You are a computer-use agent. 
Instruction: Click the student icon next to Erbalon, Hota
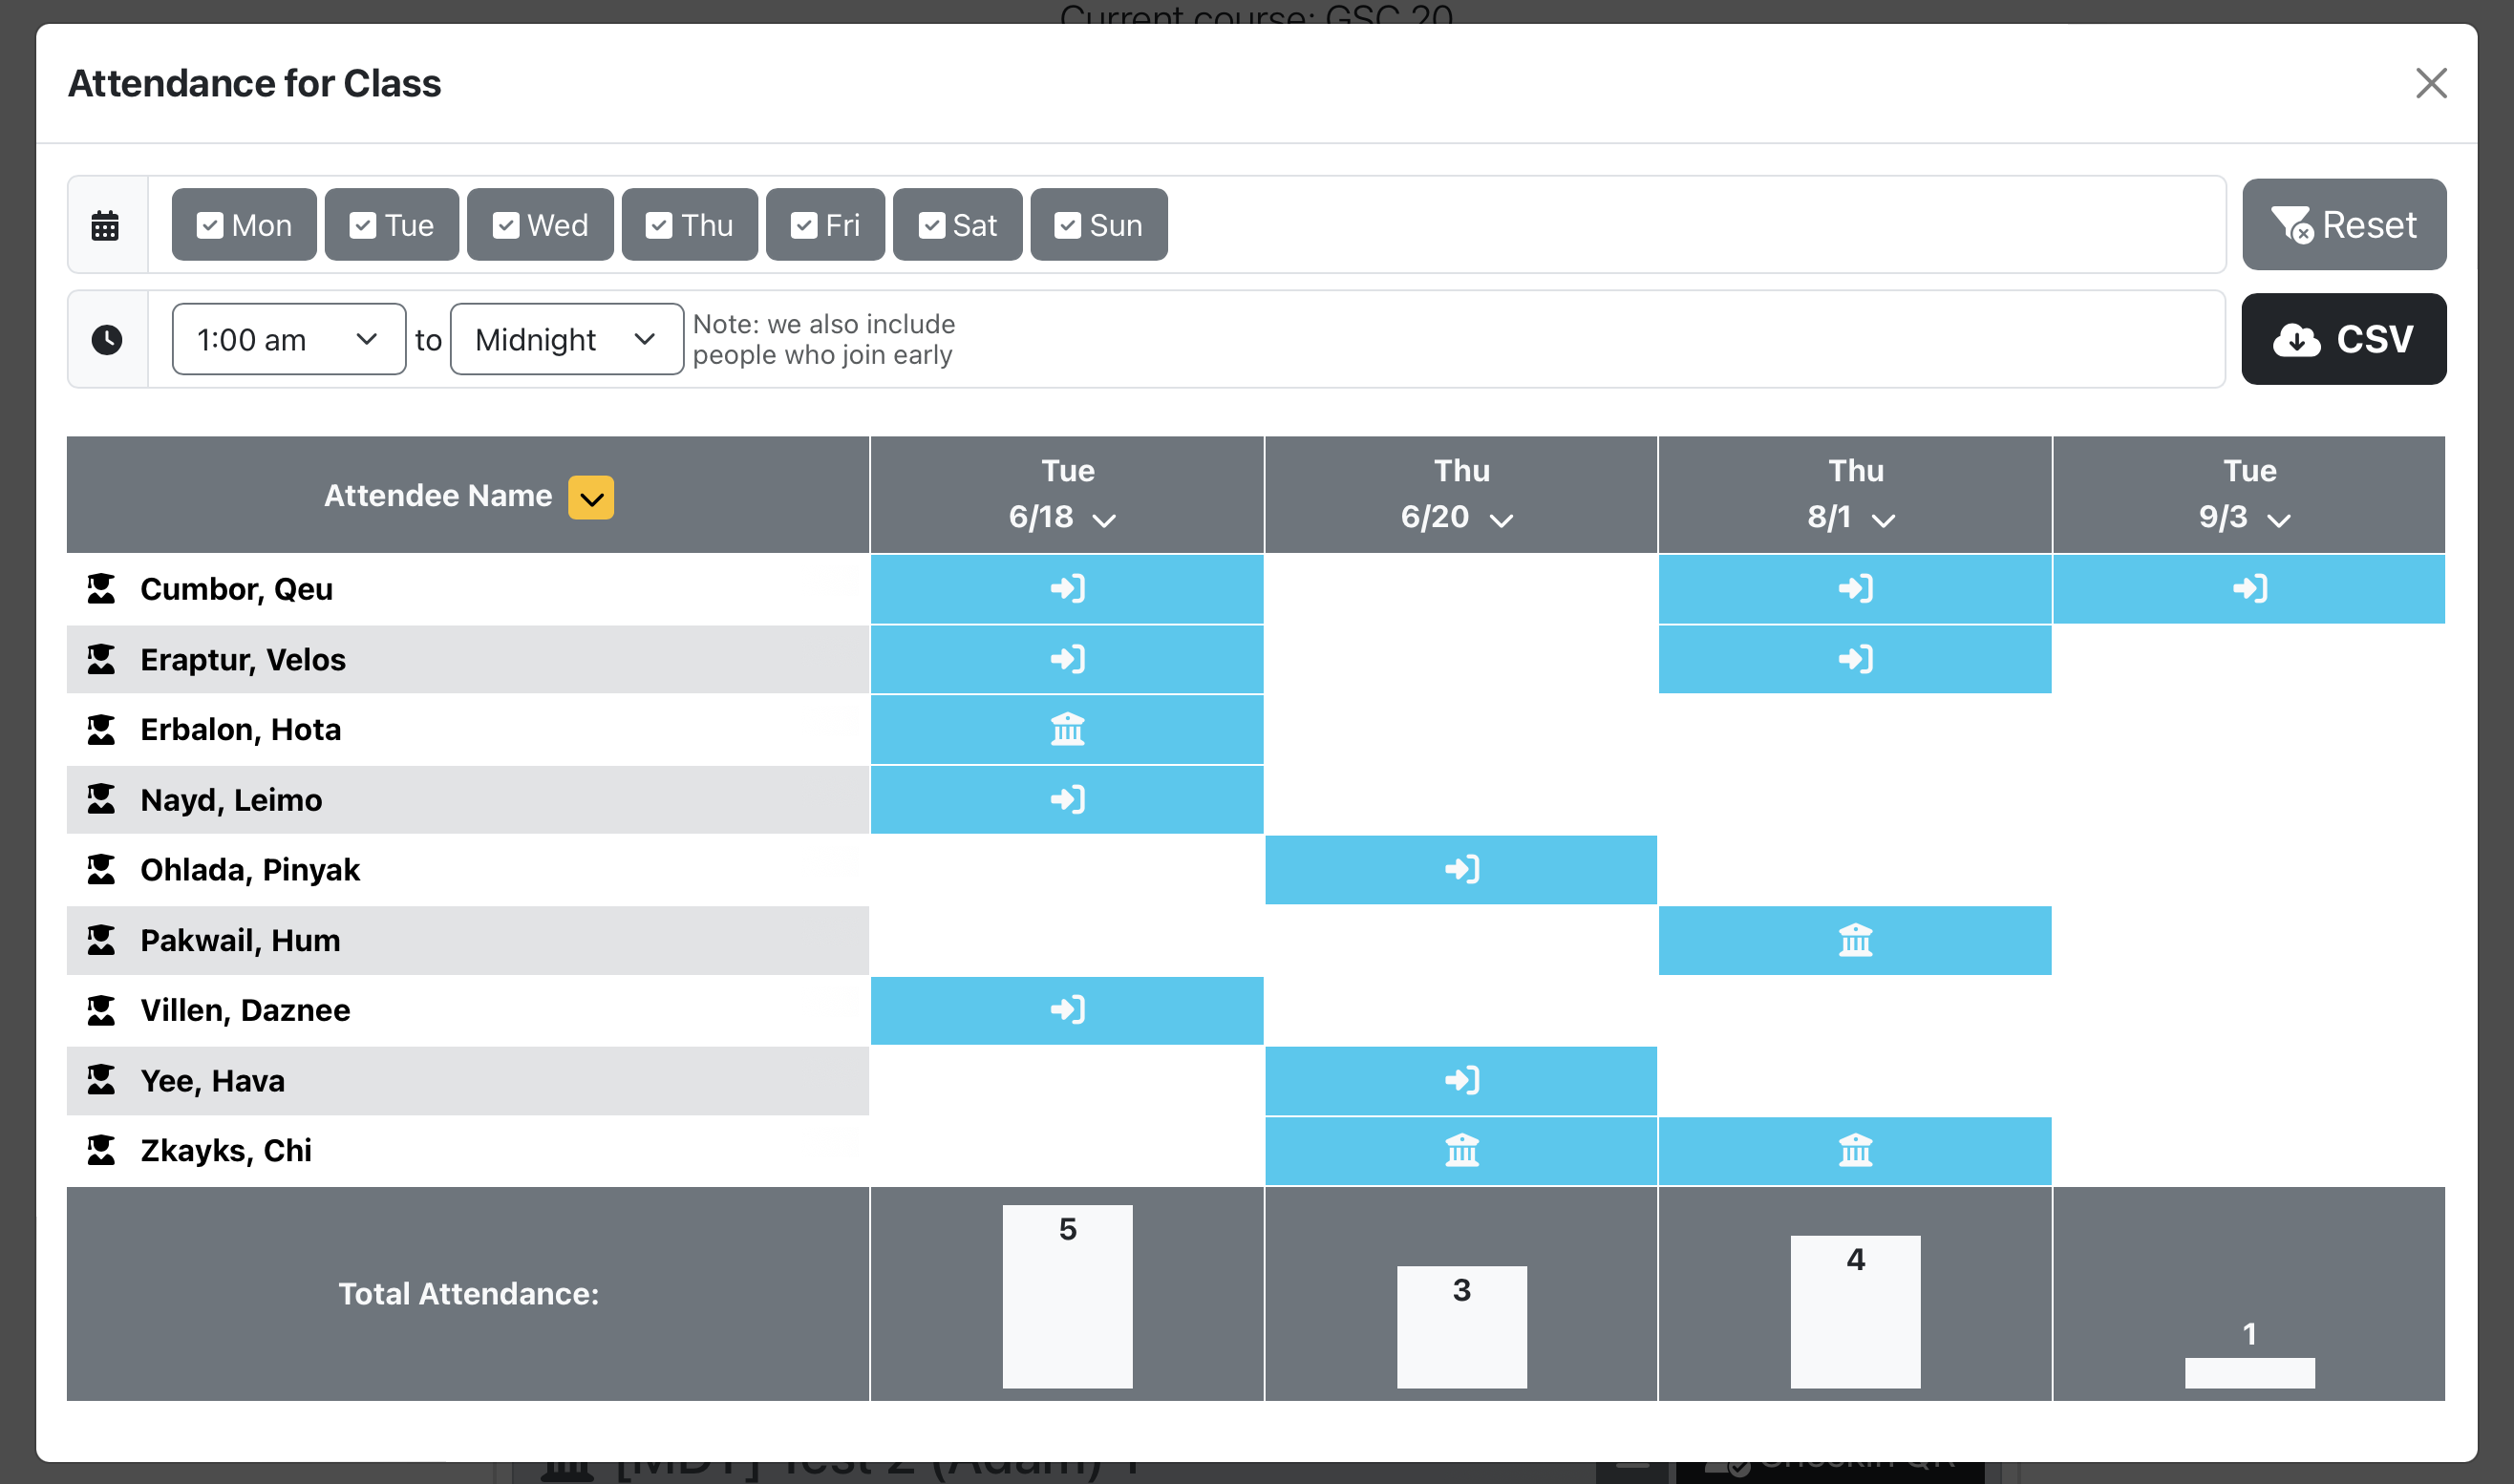tap(101, 729)
